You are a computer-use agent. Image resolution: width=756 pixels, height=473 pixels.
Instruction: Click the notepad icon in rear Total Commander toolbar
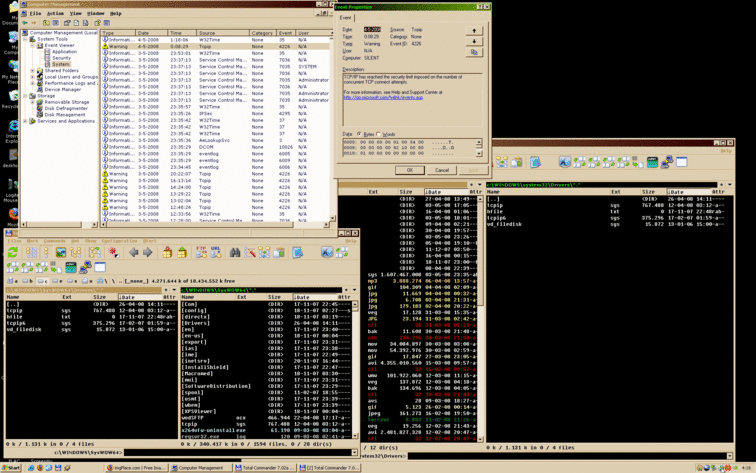pyautogui.click(x=535, y=162)
